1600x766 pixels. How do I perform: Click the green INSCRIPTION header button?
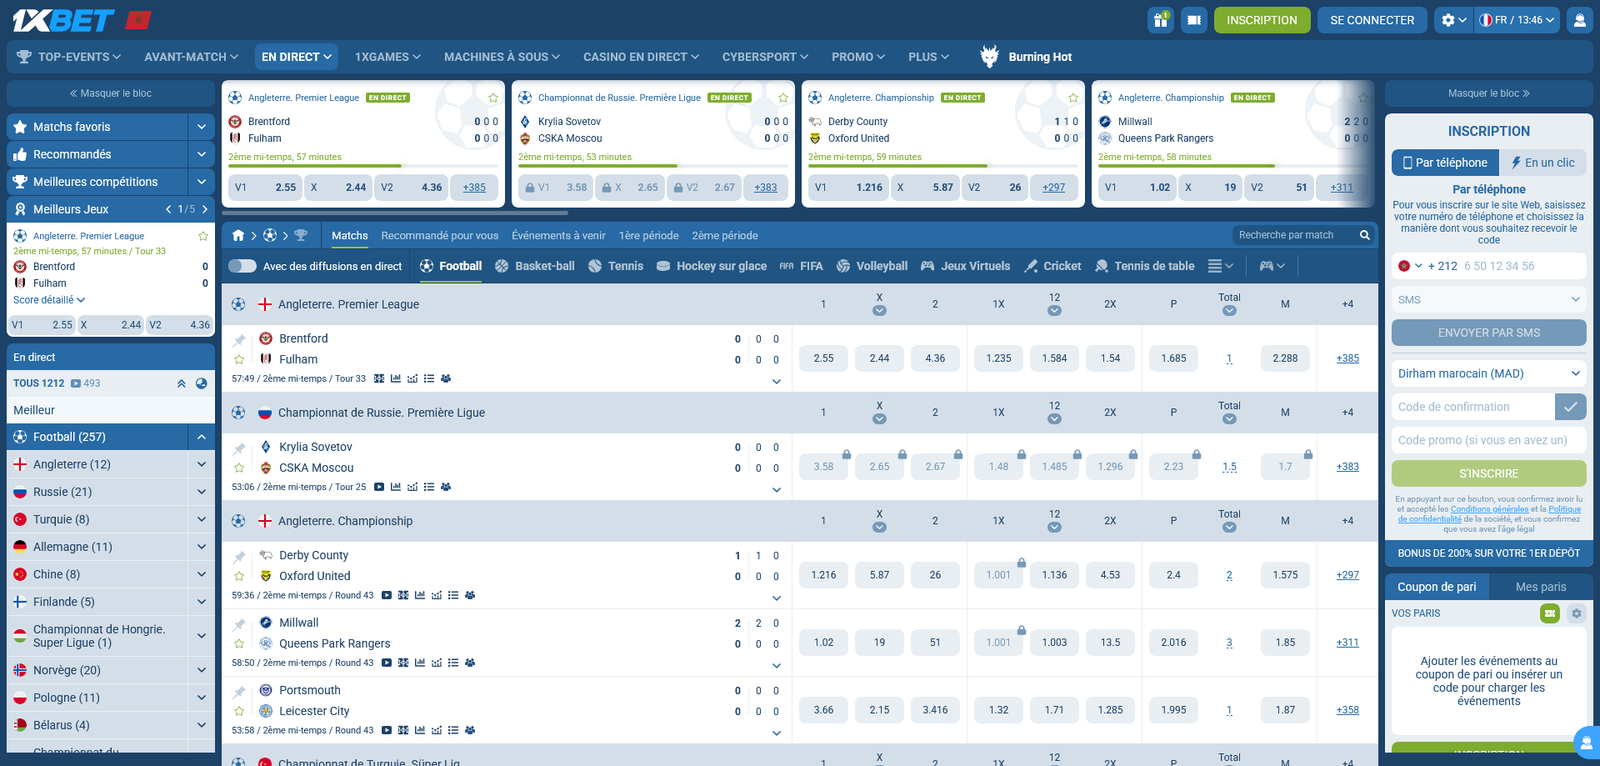click(x=1262, y=20)
